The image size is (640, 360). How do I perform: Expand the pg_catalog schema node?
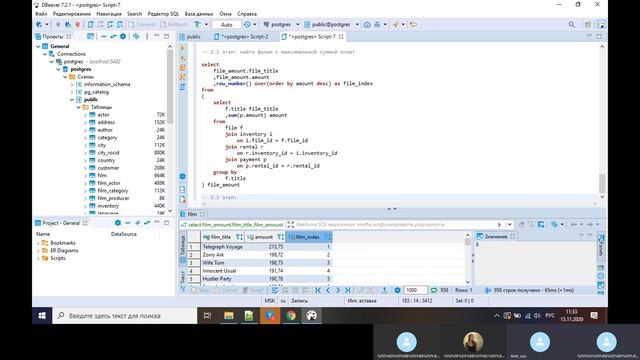click(72, 92)
